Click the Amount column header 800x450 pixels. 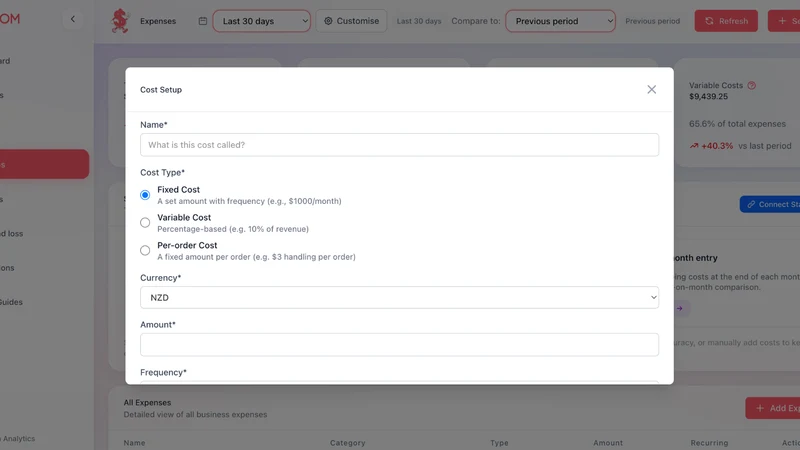(608, 443)
